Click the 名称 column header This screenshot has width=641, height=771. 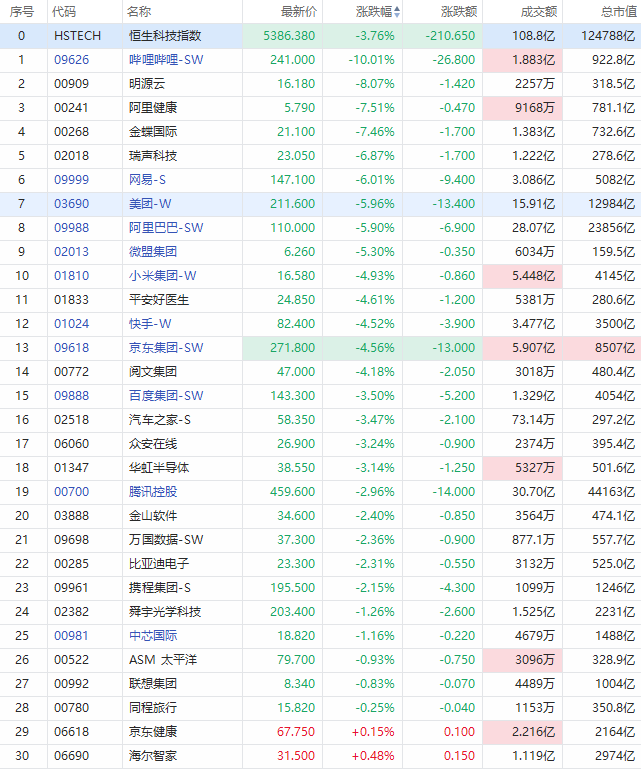tap(139, 12)
